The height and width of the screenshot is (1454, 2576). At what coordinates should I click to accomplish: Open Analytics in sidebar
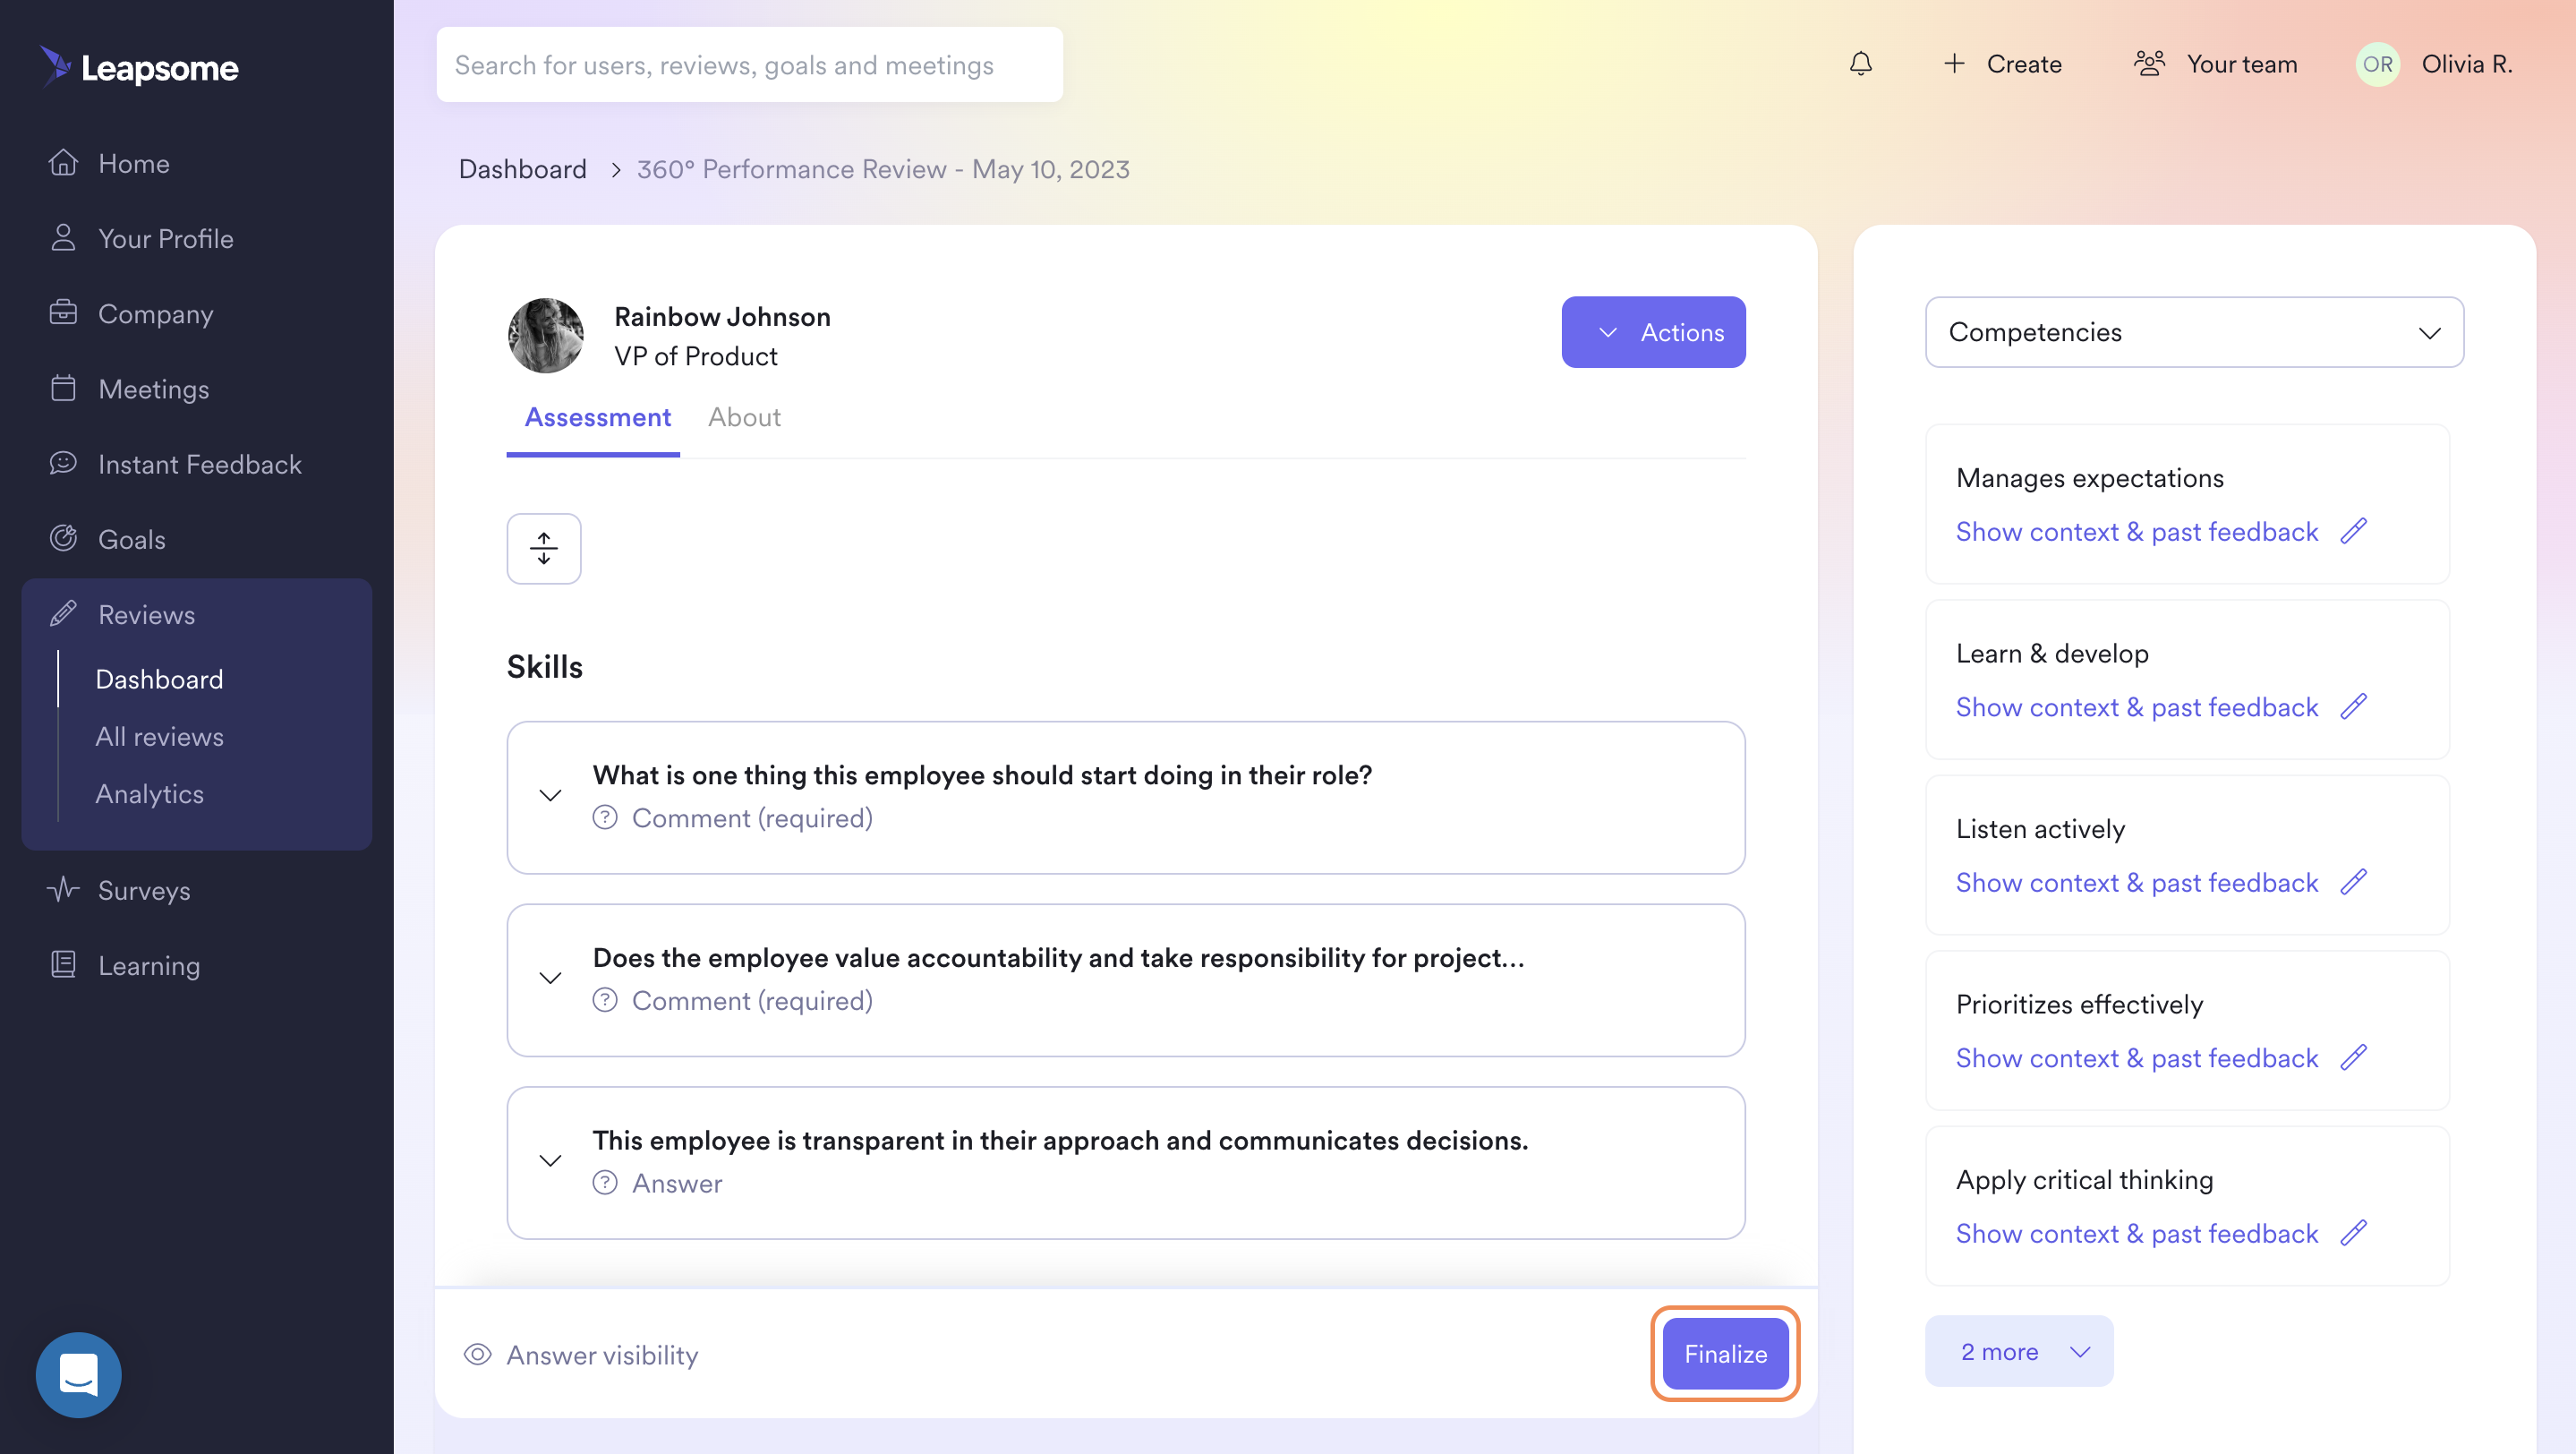click(x=149, y=794)
